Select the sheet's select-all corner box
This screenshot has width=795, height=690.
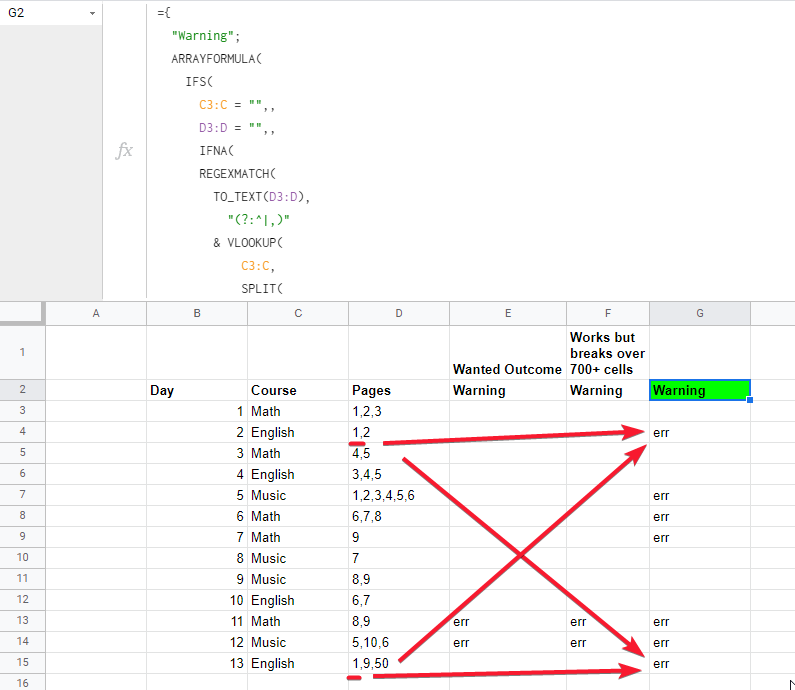point(22,313)
